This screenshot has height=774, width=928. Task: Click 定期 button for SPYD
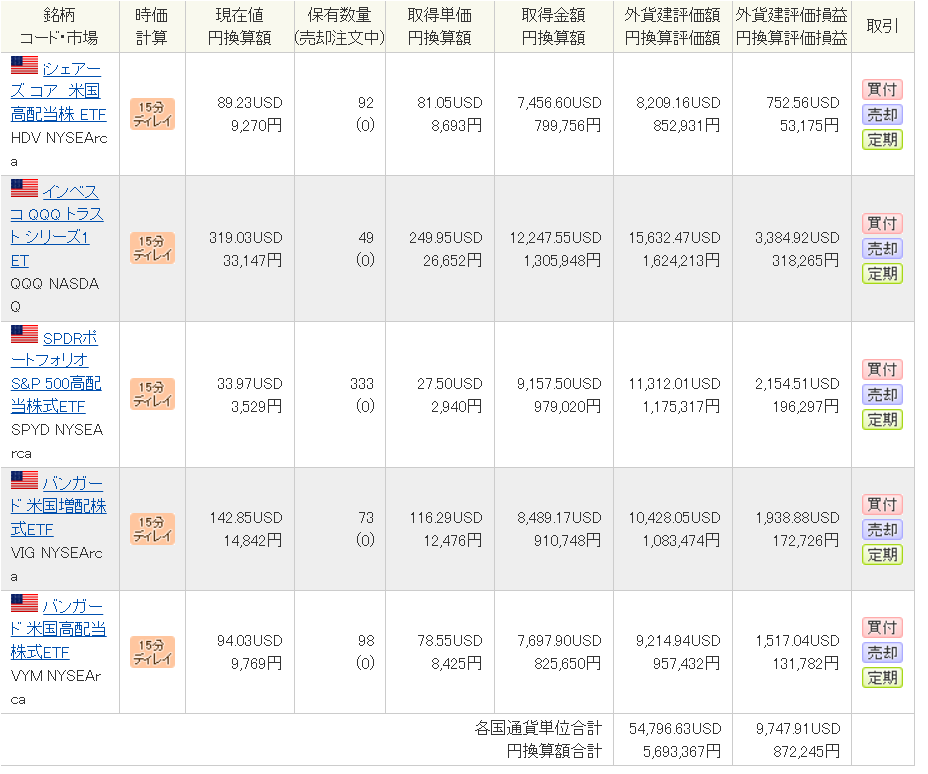[x=882, y=420]
